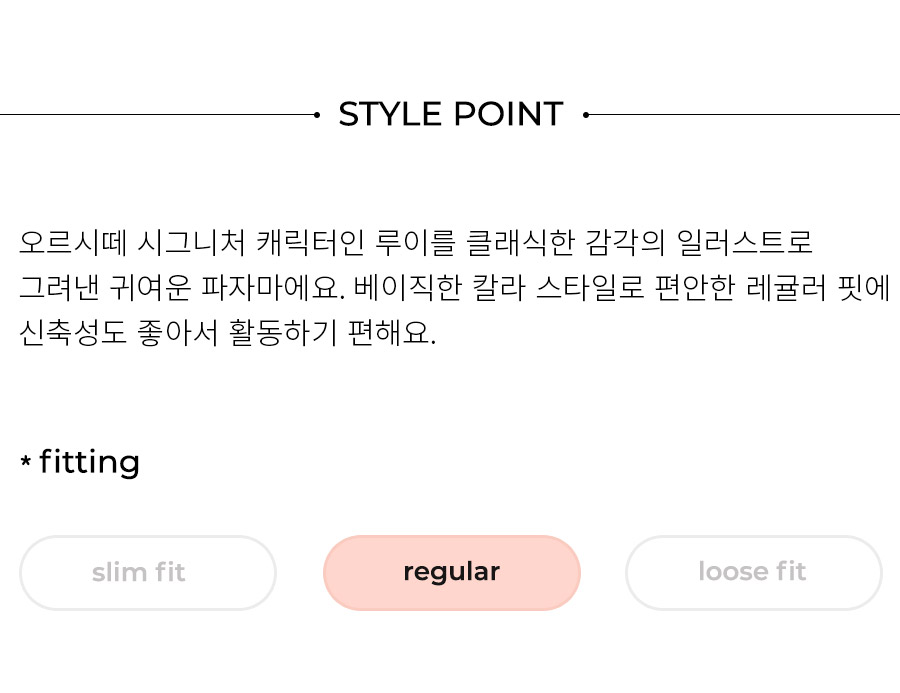Click the word POINT in the heading
The height and width of the screenshot is (693, 900).
click(509, 114)
